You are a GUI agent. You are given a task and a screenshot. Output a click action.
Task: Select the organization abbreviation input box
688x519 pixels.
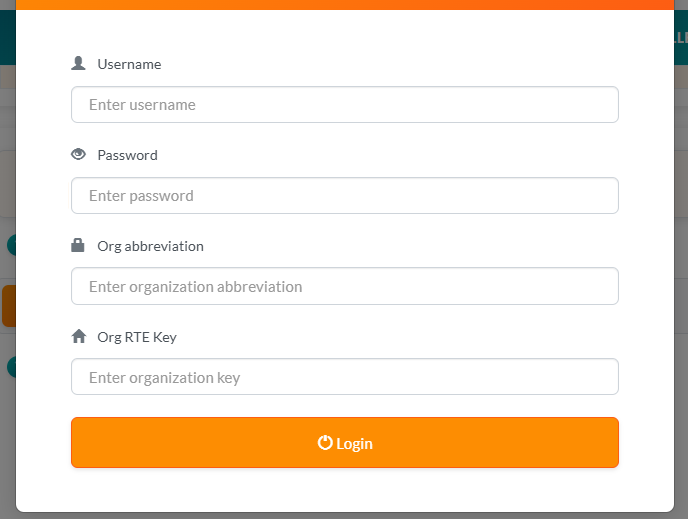click(345, 287)
